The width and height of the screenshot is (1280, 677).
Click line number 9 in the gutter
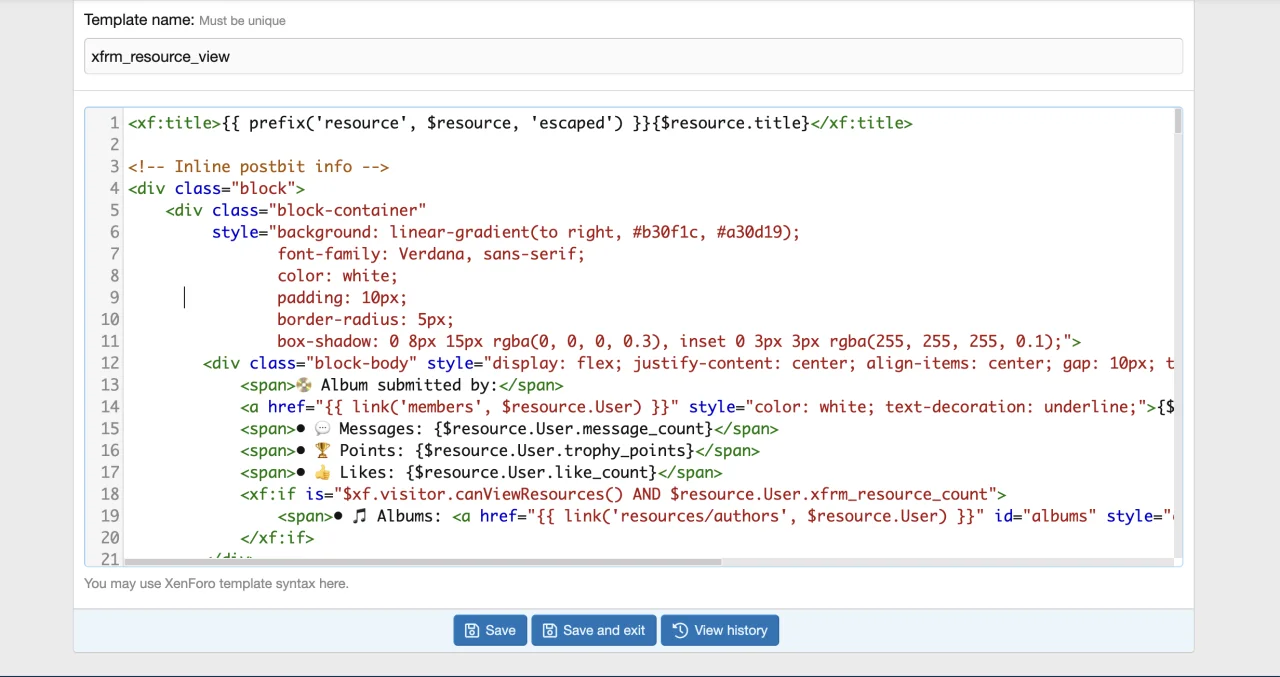114,298
